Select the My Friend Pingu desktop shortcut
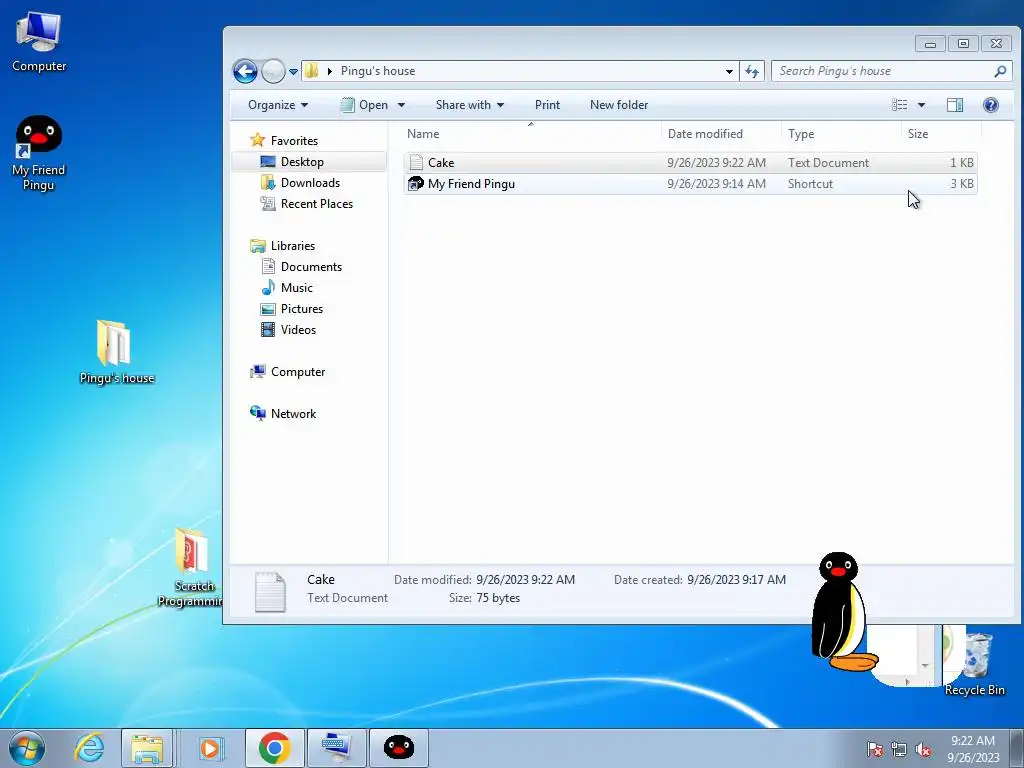This screenshot has width=1024, height=768. 39,153
